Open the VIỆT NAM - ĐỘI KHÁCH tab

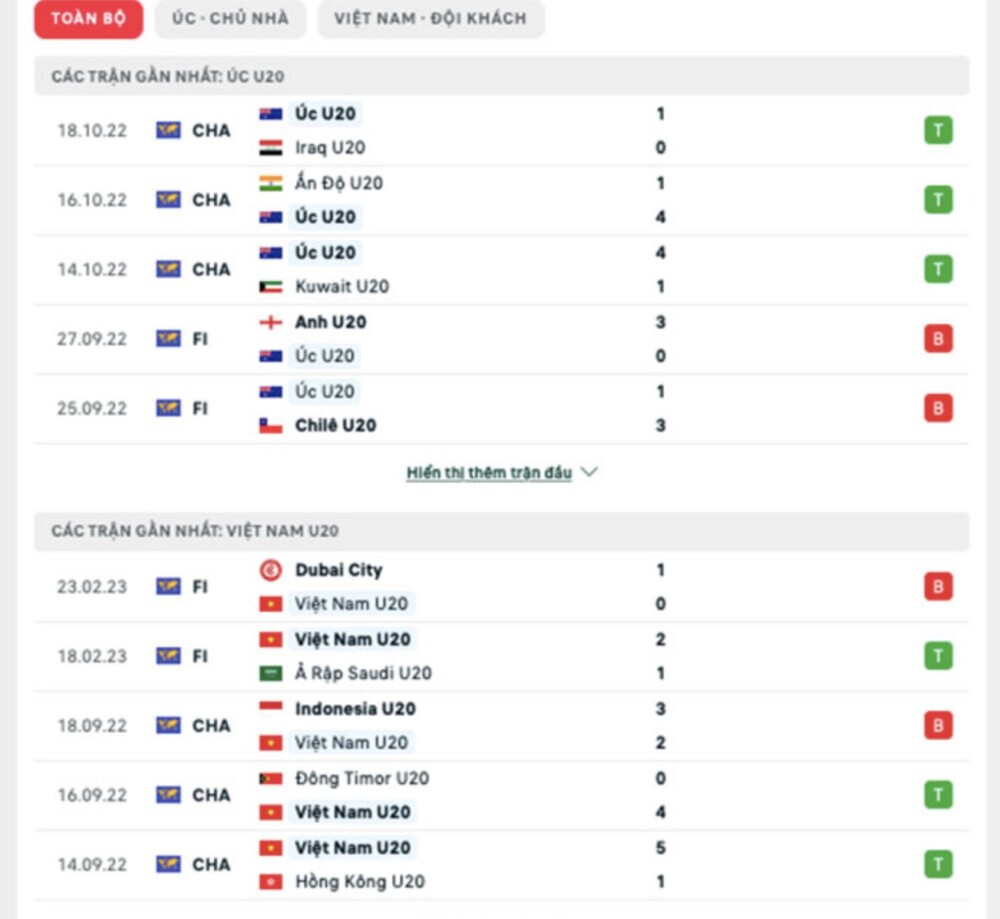coord(430,18)
